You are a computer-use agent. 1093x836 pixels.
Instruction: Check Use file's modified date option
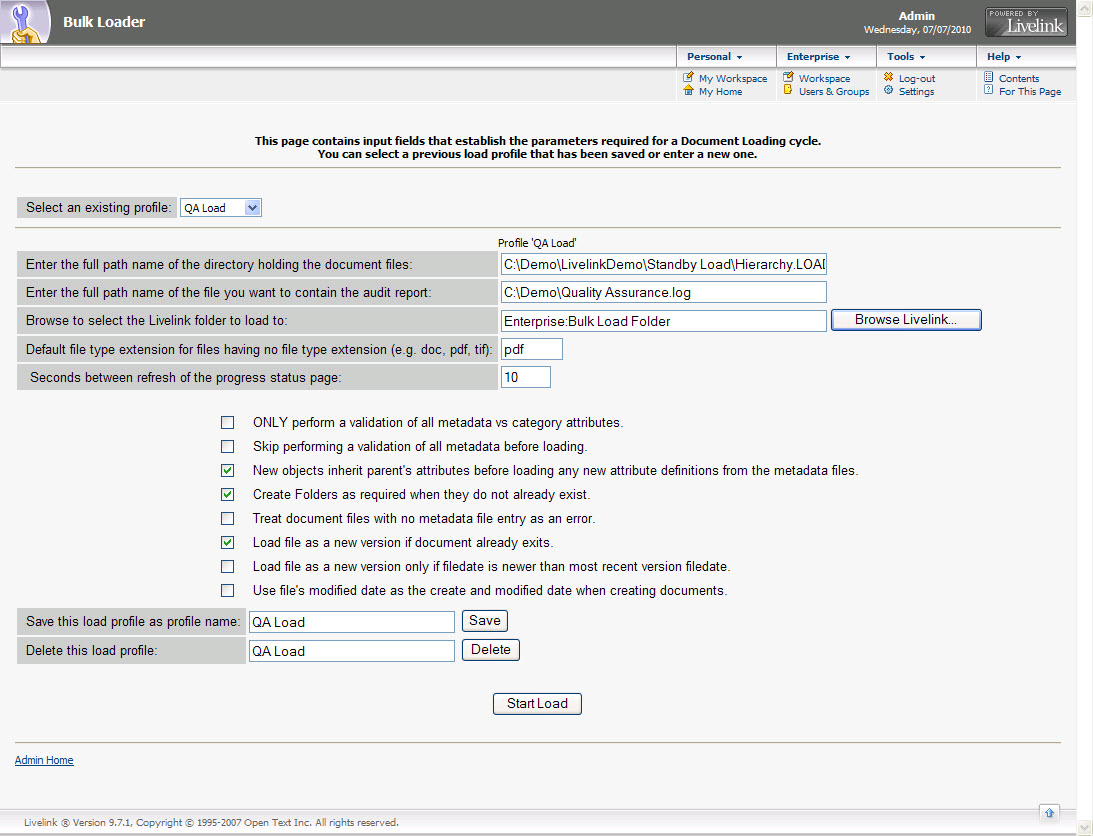tap(227, 591)
